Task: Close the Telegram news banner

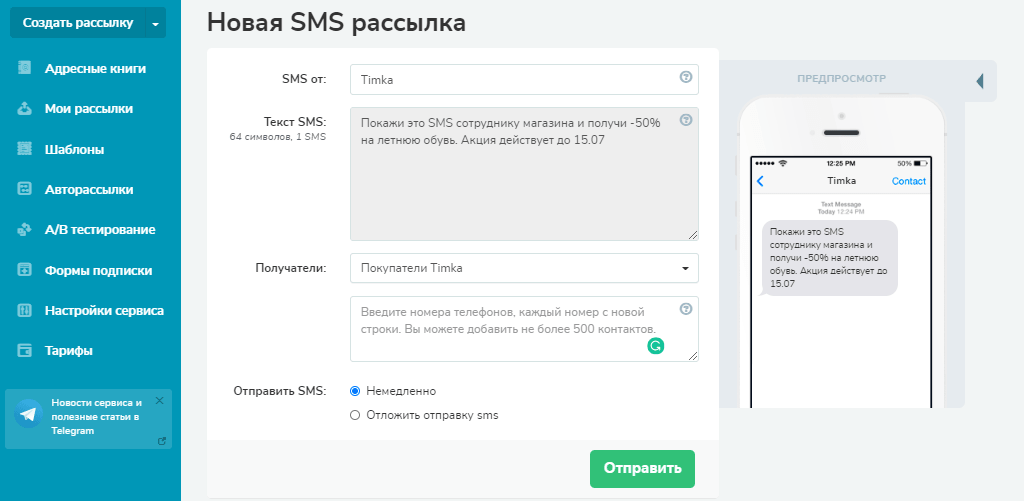Action: [159, 400]
